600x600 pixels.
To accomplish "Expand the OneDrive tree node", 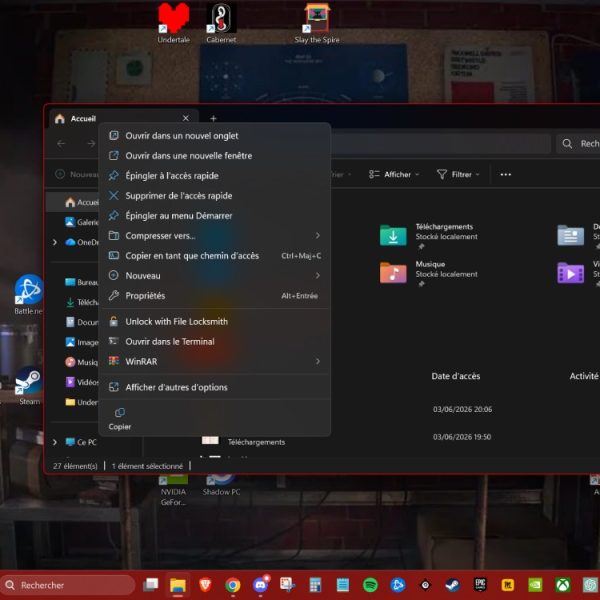I will point(55,242).
